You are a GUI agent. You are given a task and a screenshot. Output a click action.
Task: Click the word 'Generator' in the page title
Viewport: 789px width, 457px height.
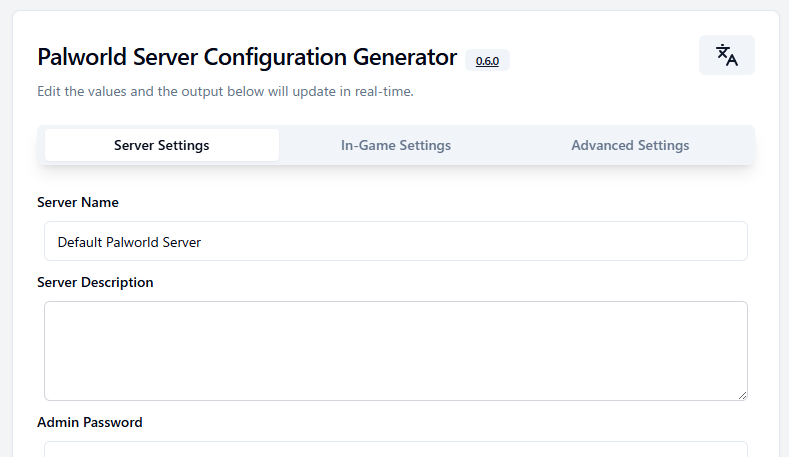pos(405,57)
